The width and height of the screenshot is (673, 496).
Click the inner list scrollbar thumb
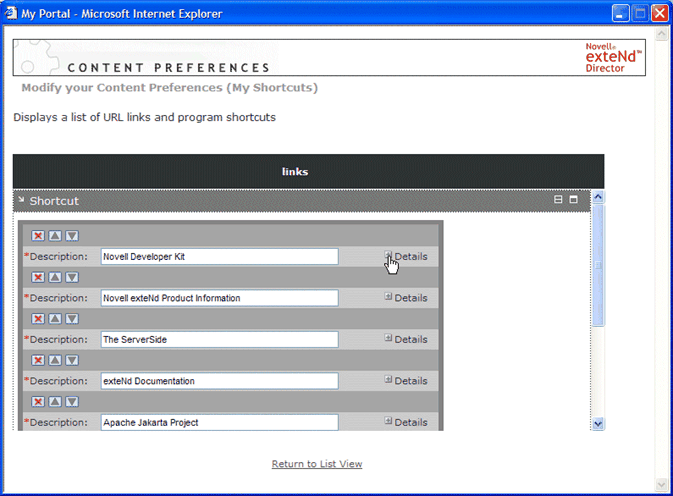598,265
